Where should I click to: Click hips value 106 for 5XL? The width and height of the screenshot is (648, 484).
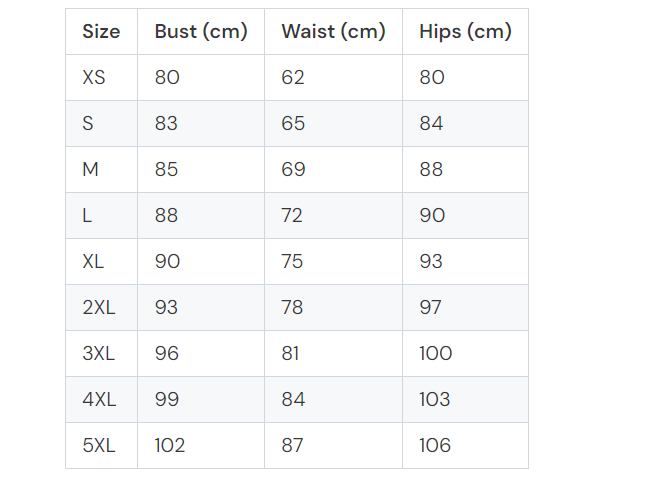[x=436, y=446]
